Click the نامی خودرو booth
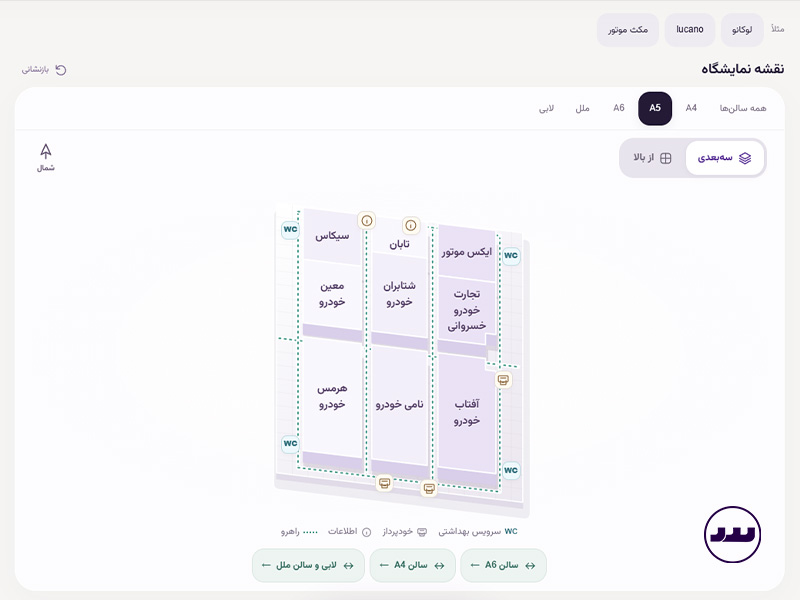 pos(399,404)
